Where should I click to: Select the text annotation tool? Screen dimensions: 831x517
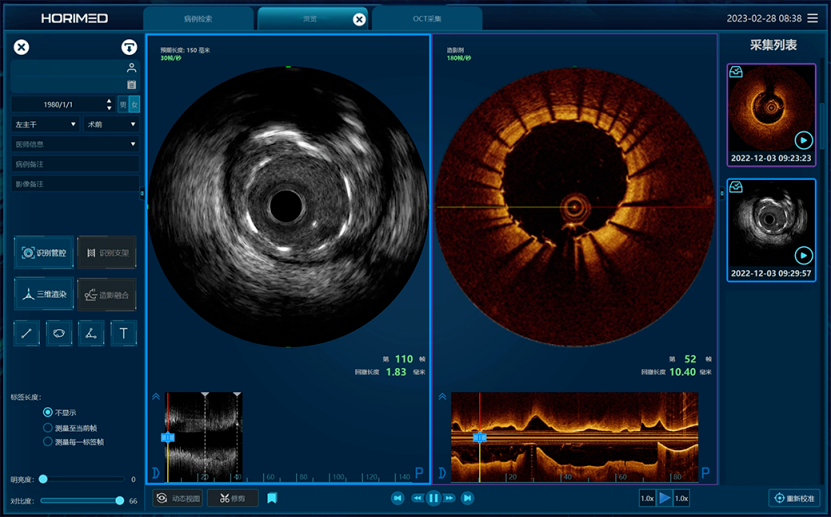123,333
